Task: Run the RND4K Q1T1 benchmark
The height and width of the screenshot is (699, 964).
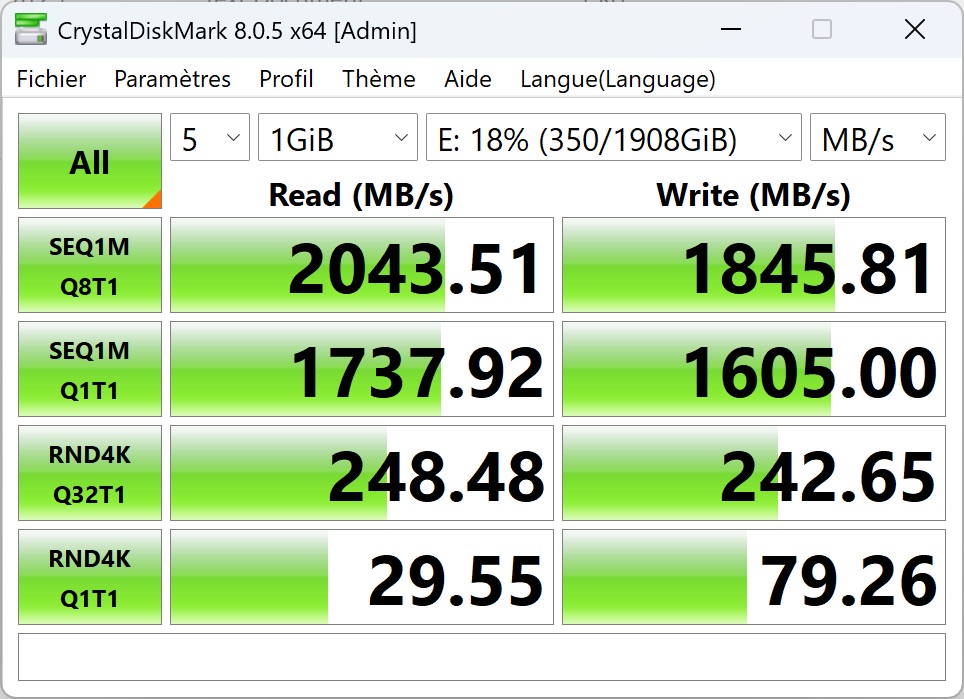Action: tap(90, 578)
